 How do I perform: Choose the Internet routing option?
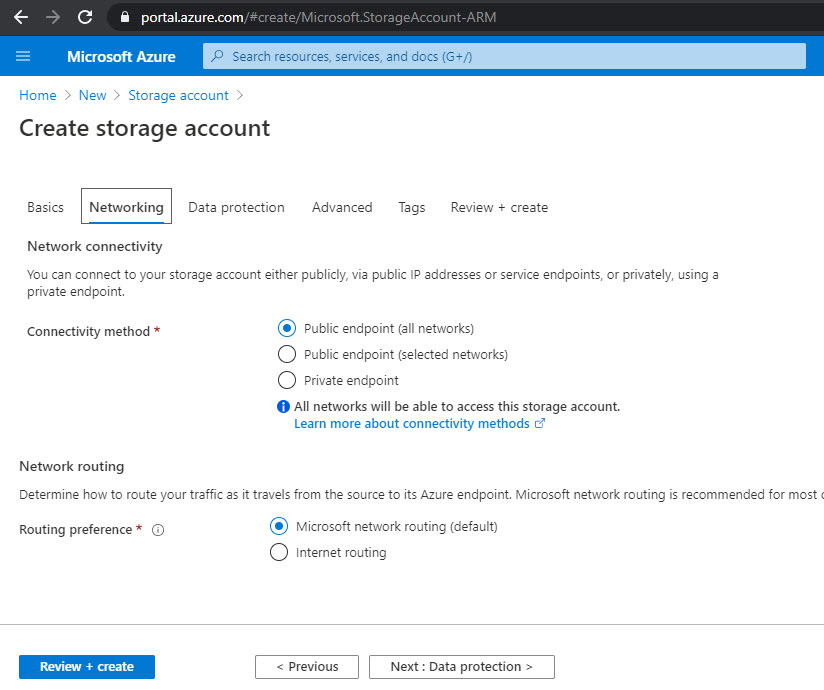point(279,552)
